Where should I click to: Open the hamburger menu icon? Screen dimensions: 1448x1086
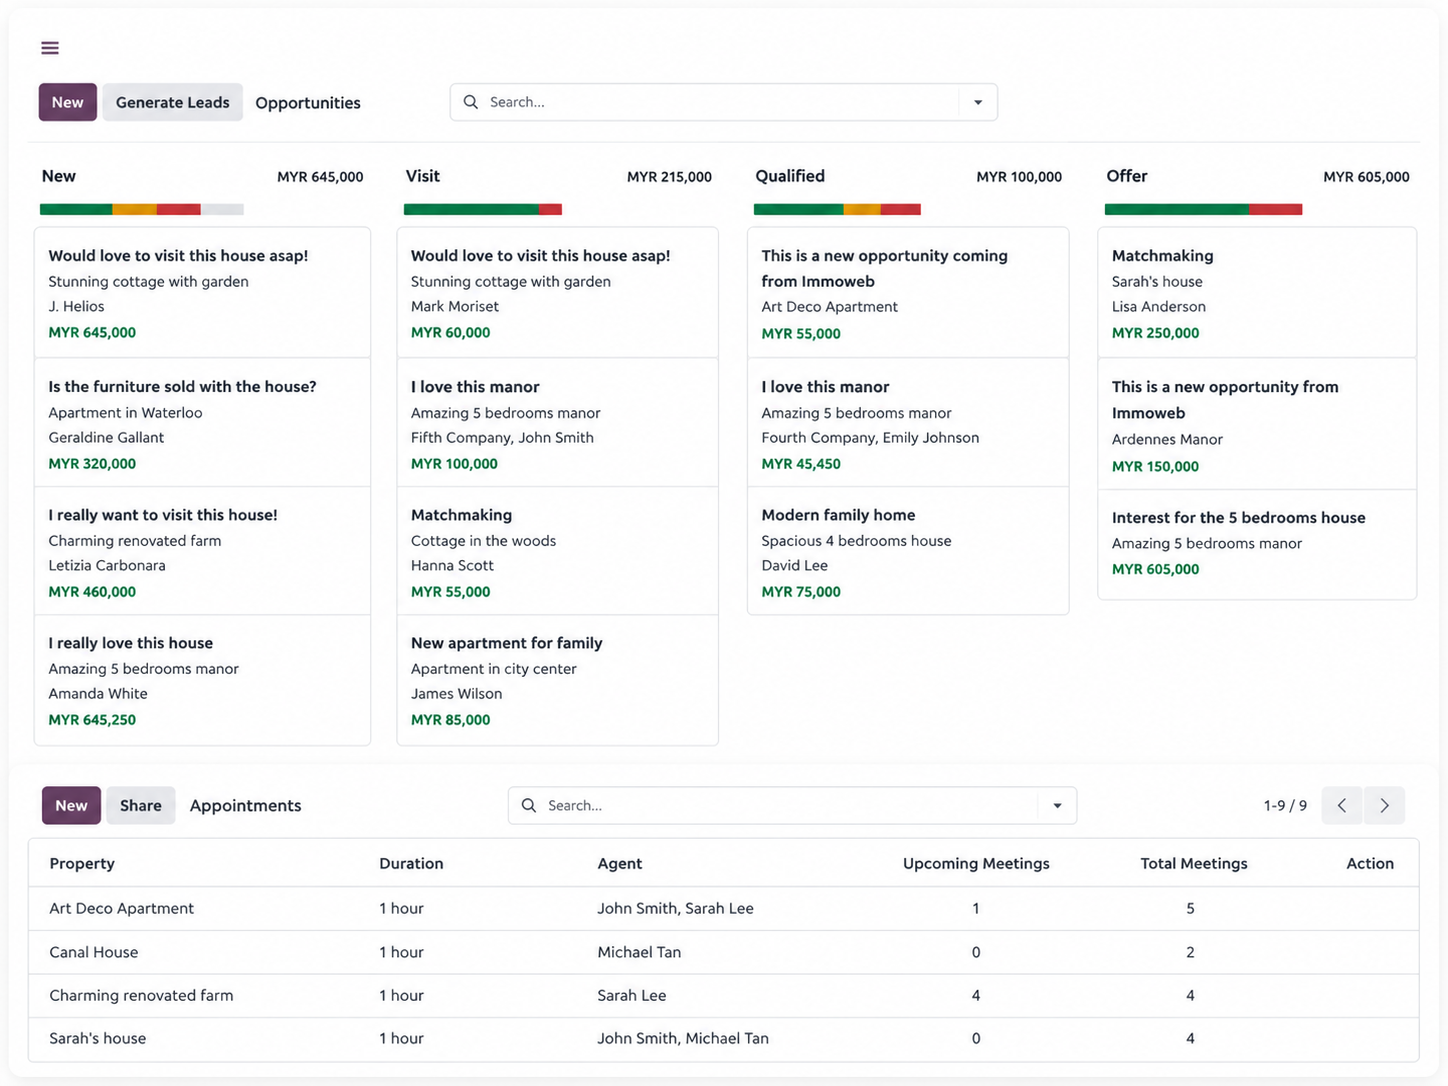pos(50,48)
